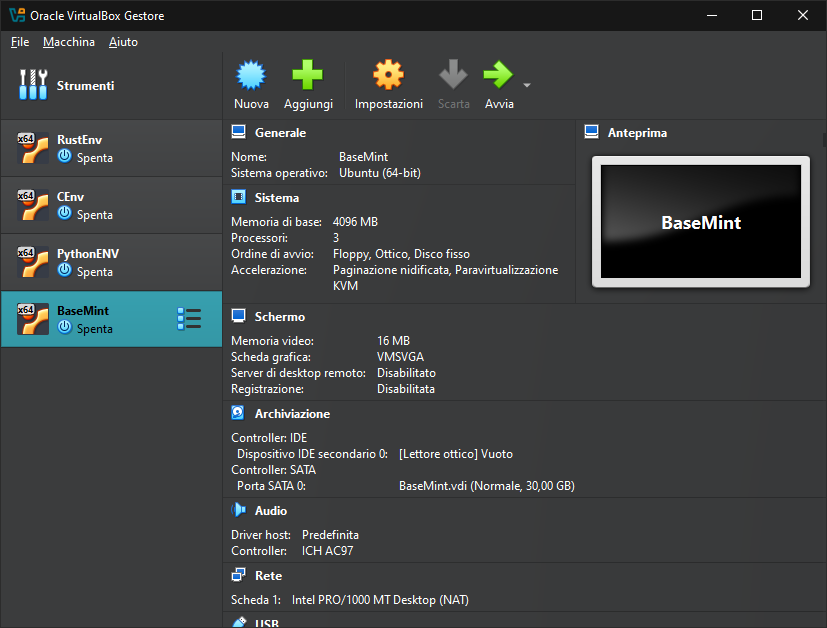Click the CEnv powered-off status icon
Viewport: 827px width, 628px height.
coord(64,214)
